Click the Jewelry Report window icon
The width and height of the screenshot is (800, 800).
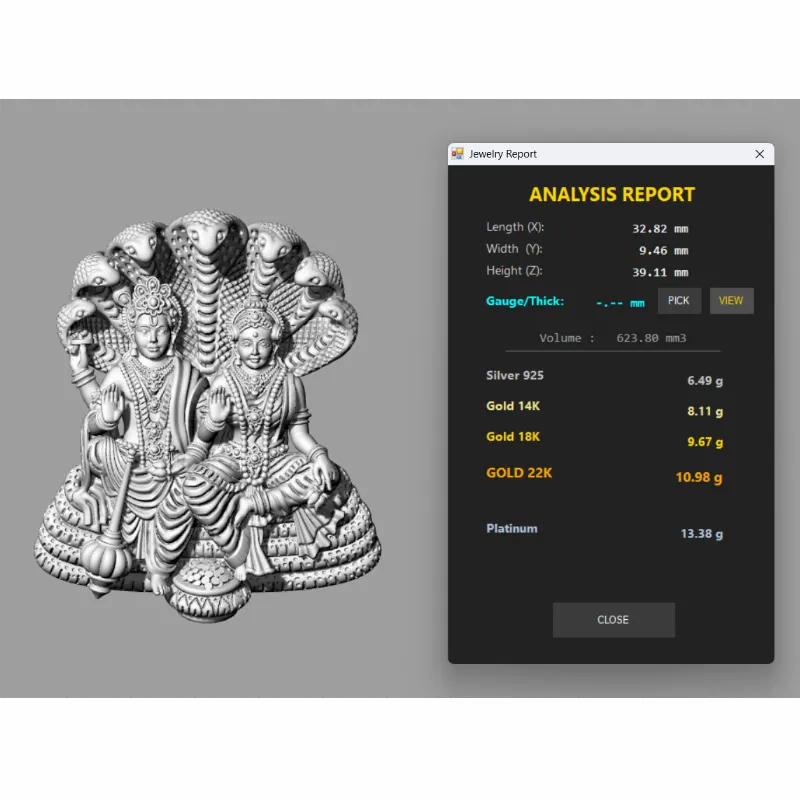coord(458,154)
